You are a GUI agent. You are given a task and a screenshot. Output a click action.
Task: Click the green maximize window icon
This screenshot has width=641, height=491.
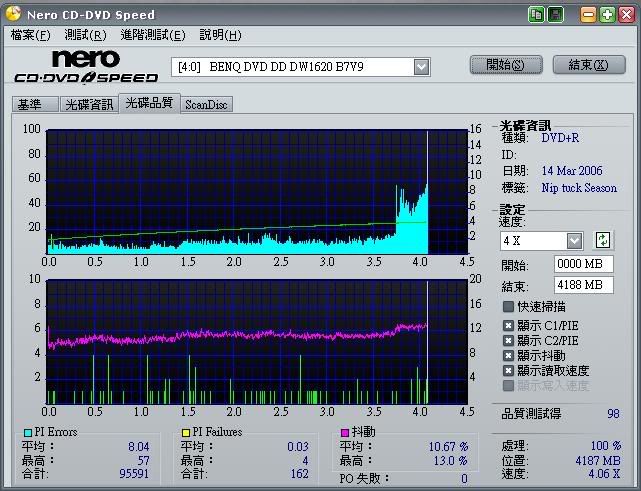pyautogui.click(x=607, y=14)
